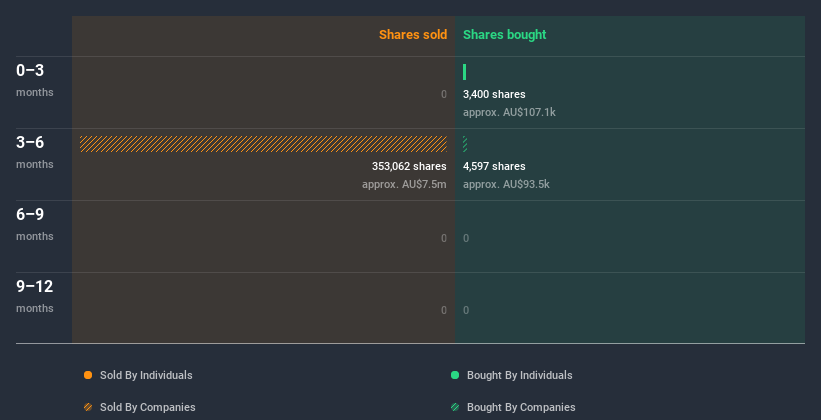
Task: Click the zero bought value in 6–9 months row
Action: 466,238
